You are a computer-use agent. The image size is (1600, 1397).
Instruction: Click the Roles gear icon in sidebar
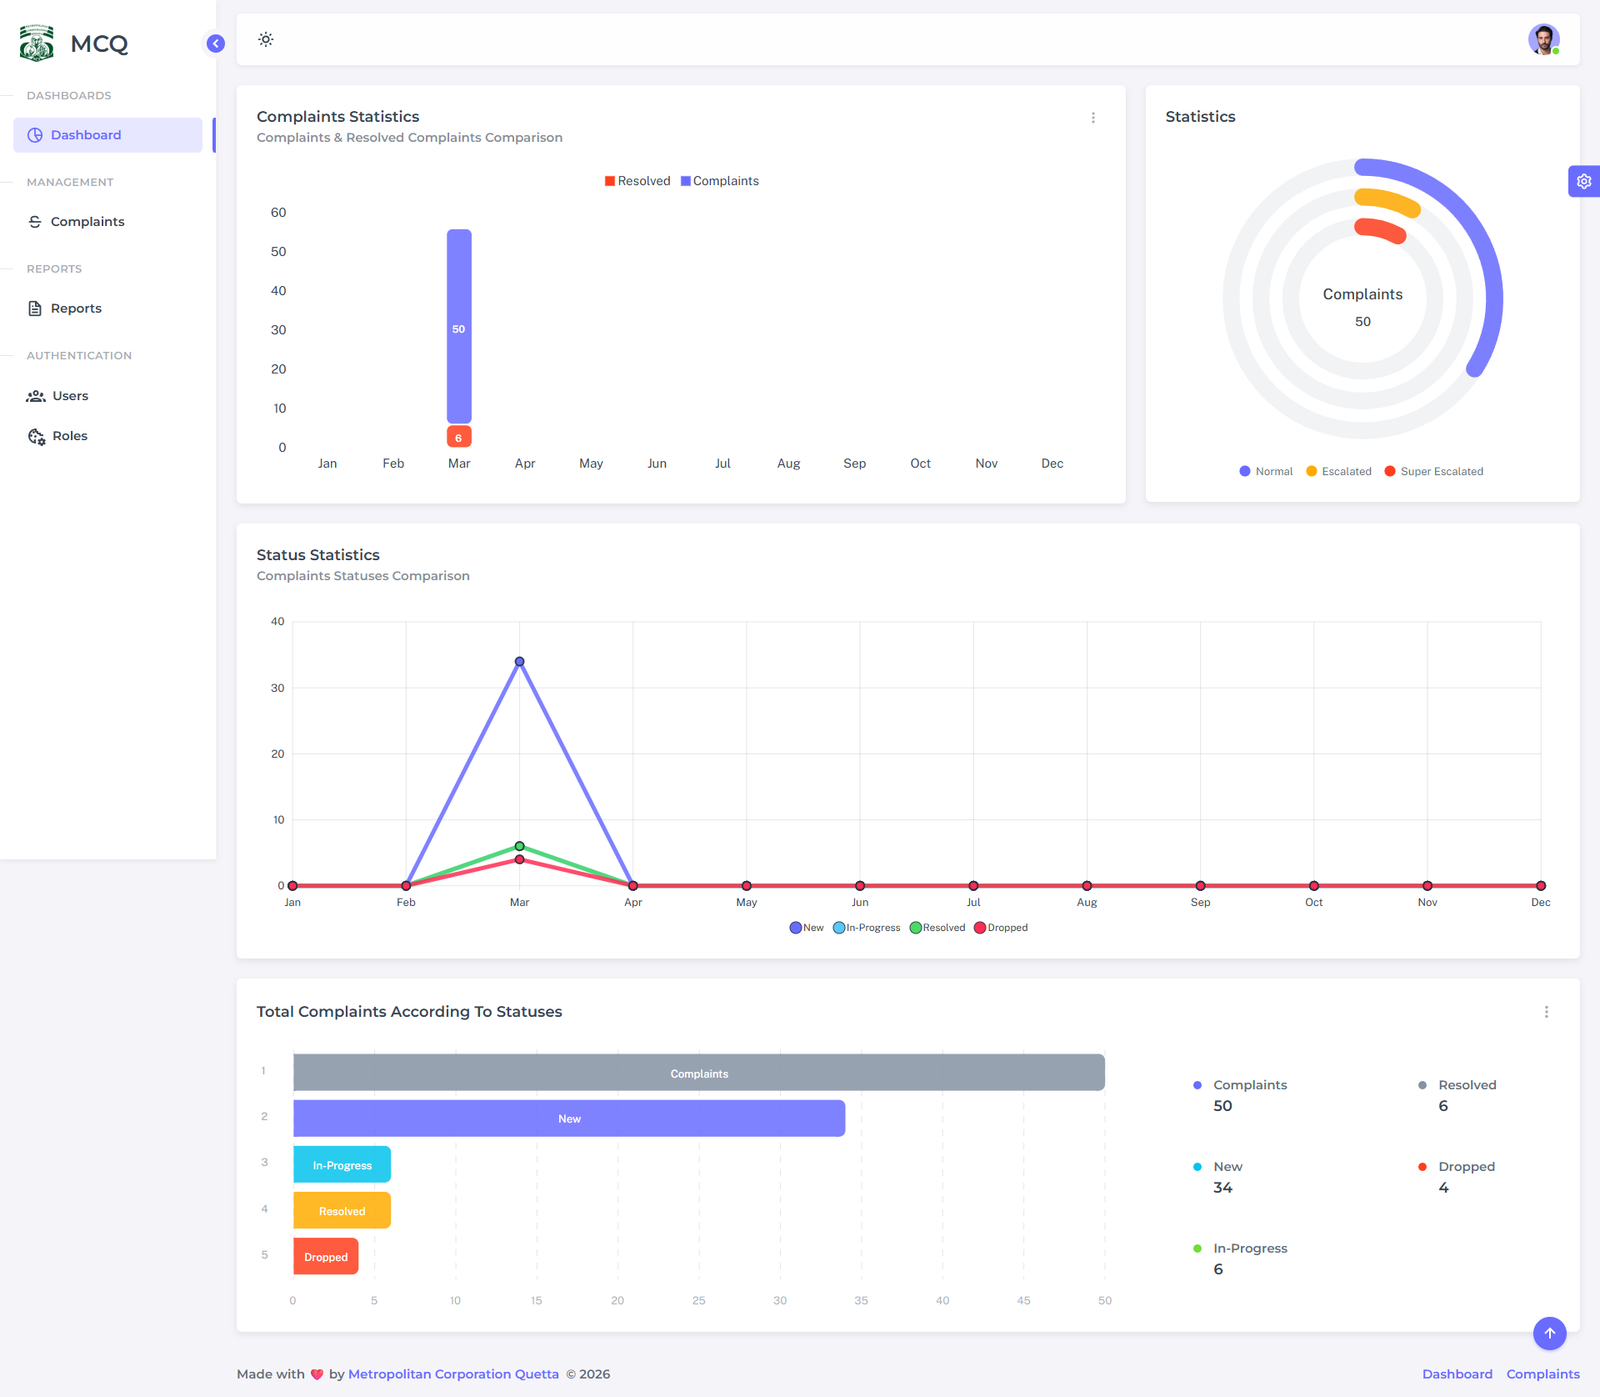[36, 436]
